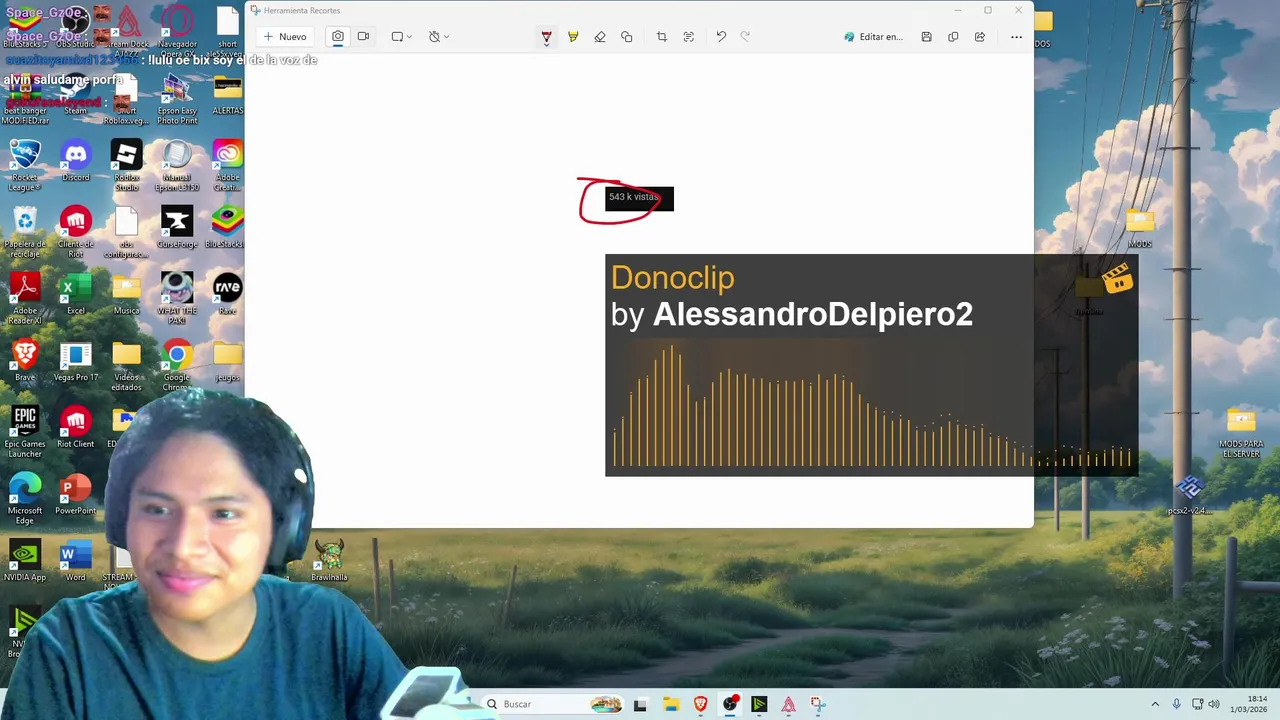This screenshot has width=1280, height=720.
Task: Click the taskbar Buscar search box
Action: pos(553,704)
